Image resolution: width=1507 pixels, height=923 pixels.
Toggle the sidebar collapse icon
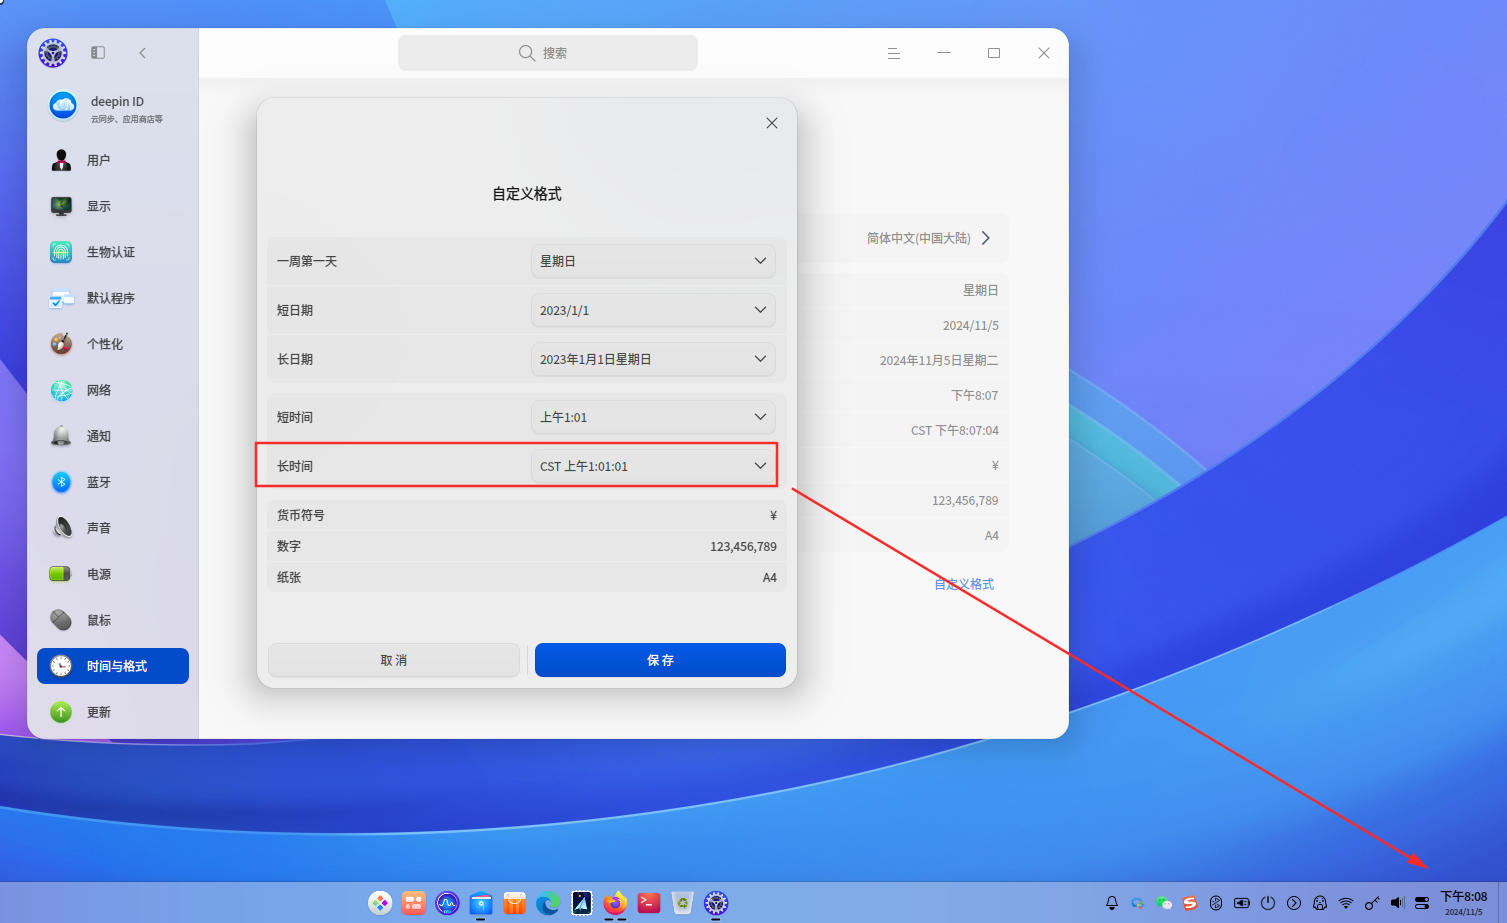[x=98, y=52]
